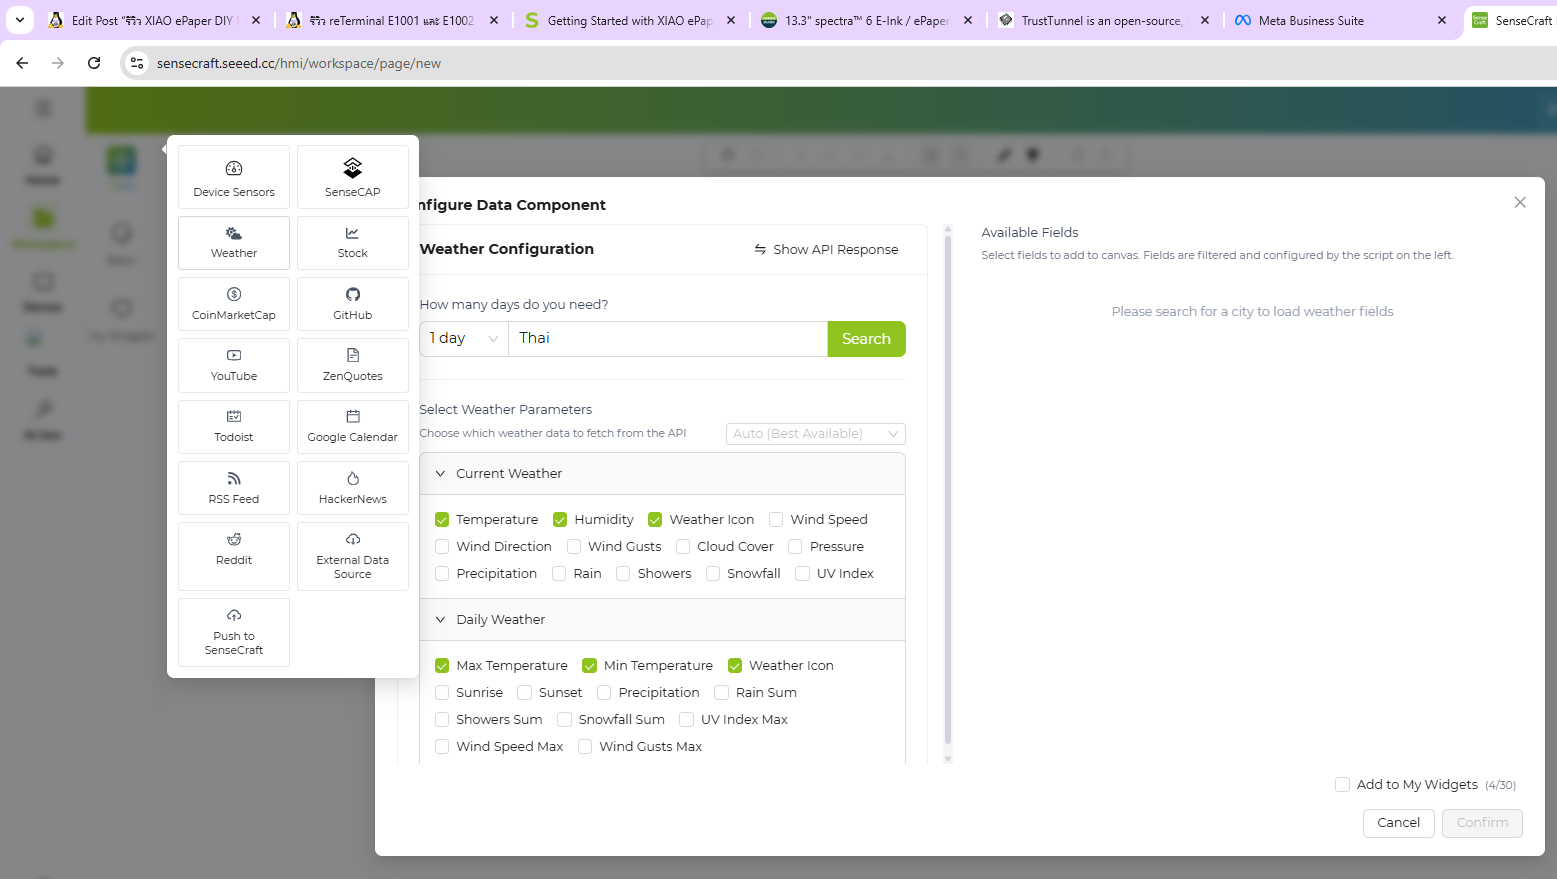
Task: Click the city search input field
Action: [x=667, y=339]
